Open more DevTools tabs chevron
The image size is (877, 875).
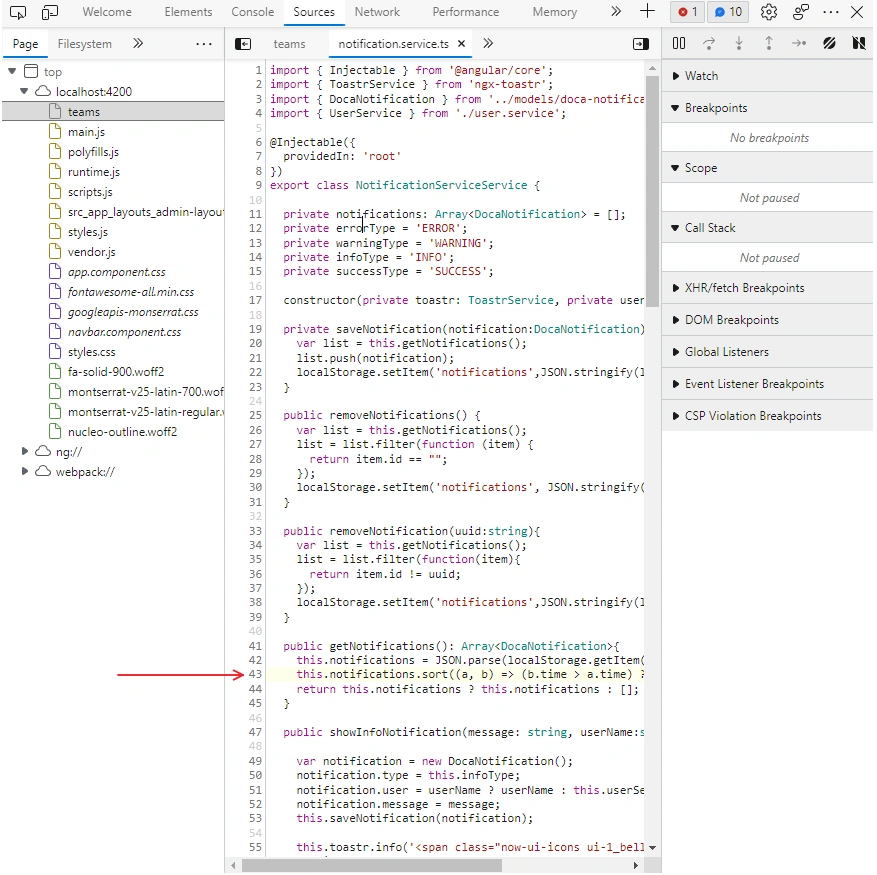(x=616, y=12)
